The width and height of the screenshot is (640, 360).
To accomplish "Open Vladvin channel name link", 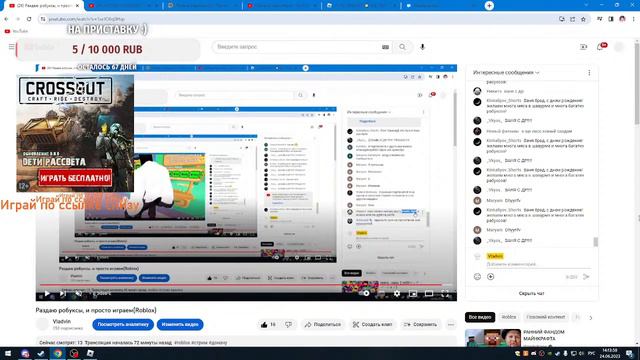I will (62, 321).
